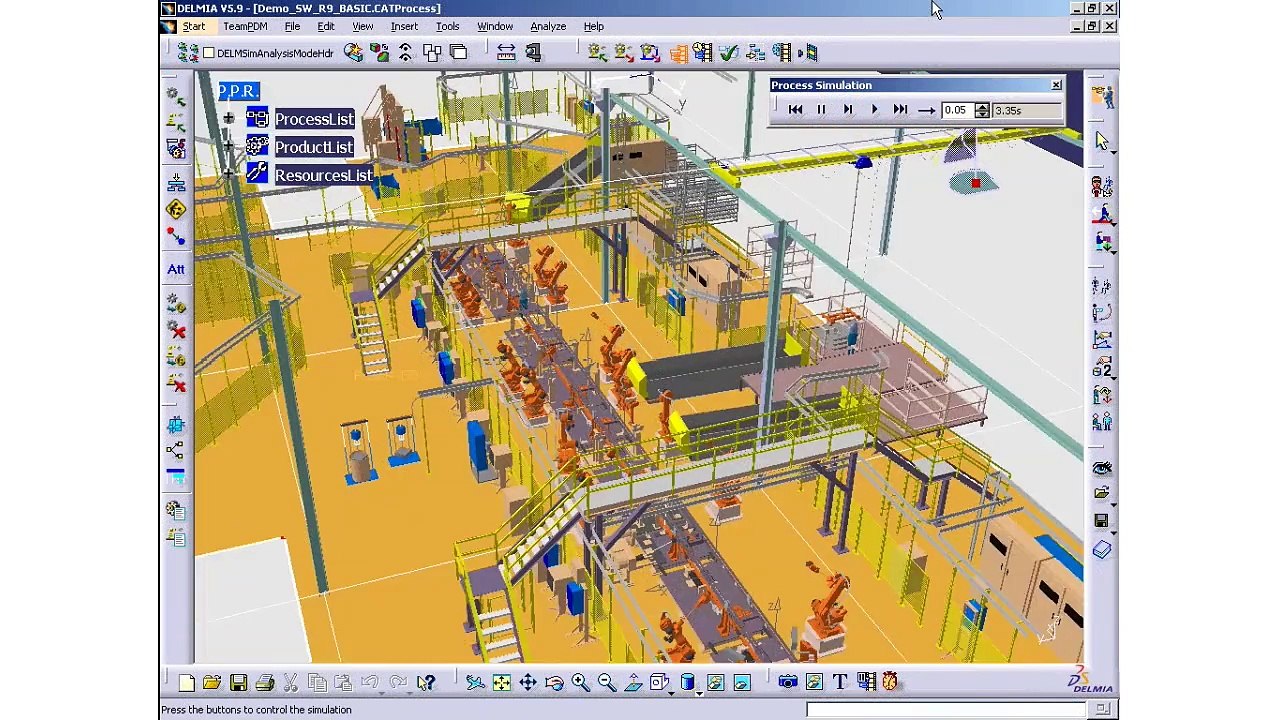Screen dimensions: 1280x720
Task: Open the TeamPDM menu
Action: [245, 26]
